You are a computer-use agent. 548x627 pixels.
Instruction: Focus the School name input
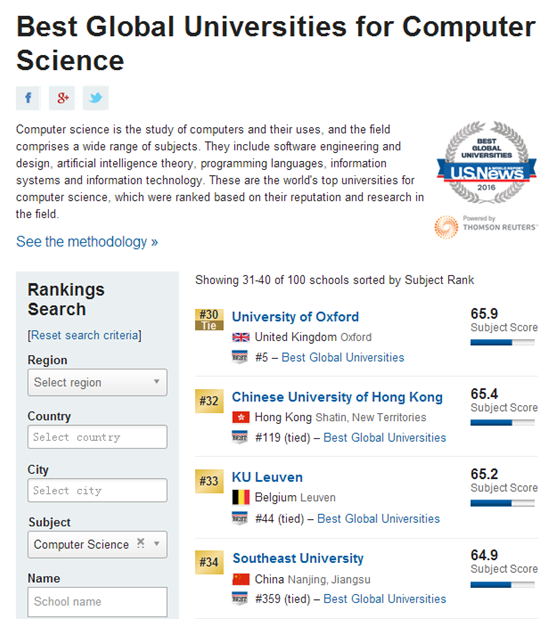pyautogui.click(x=97, y=602)
